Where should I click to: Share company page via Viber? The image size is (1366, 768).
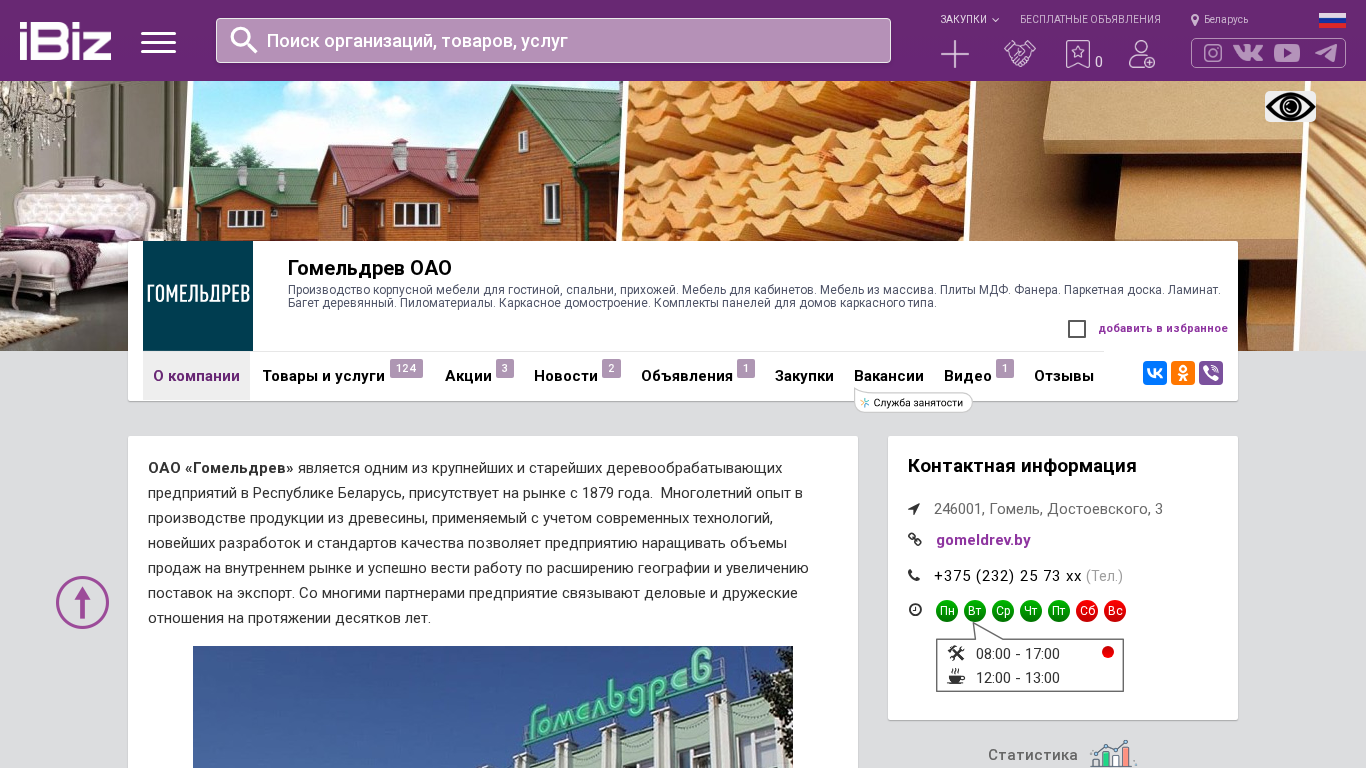pos(1211,373)
